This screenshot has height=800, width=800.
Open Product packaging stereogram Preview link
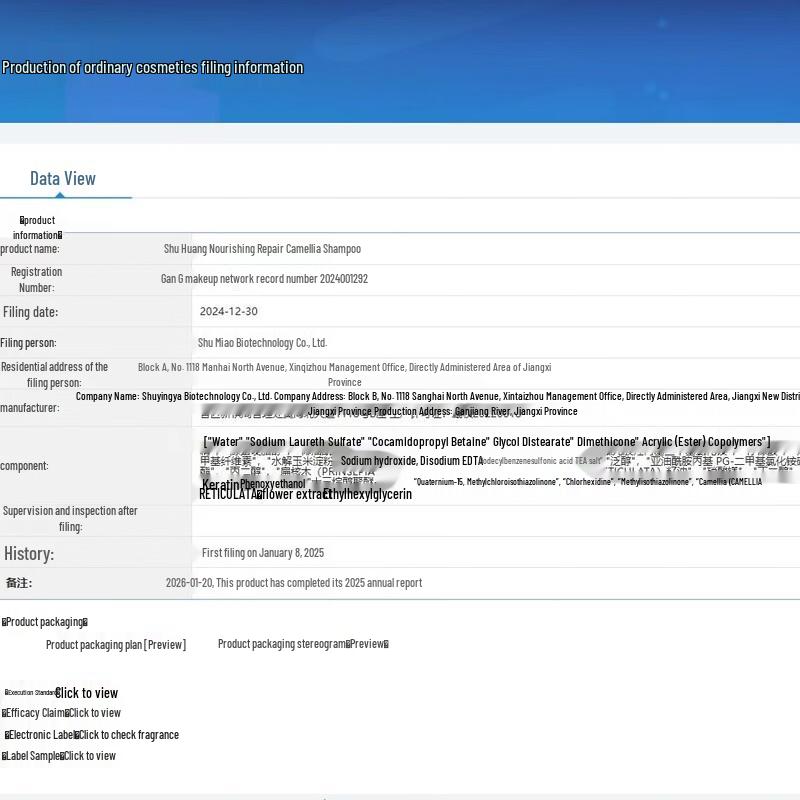303,644
